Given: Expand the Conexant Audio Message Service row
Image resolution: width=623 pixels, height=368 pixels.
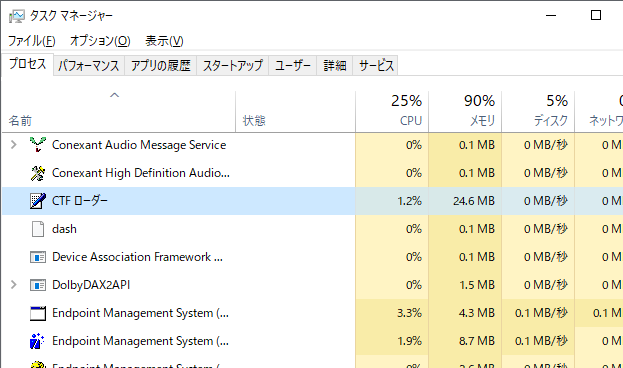Looking at the screenshot, I should point(14,145).
